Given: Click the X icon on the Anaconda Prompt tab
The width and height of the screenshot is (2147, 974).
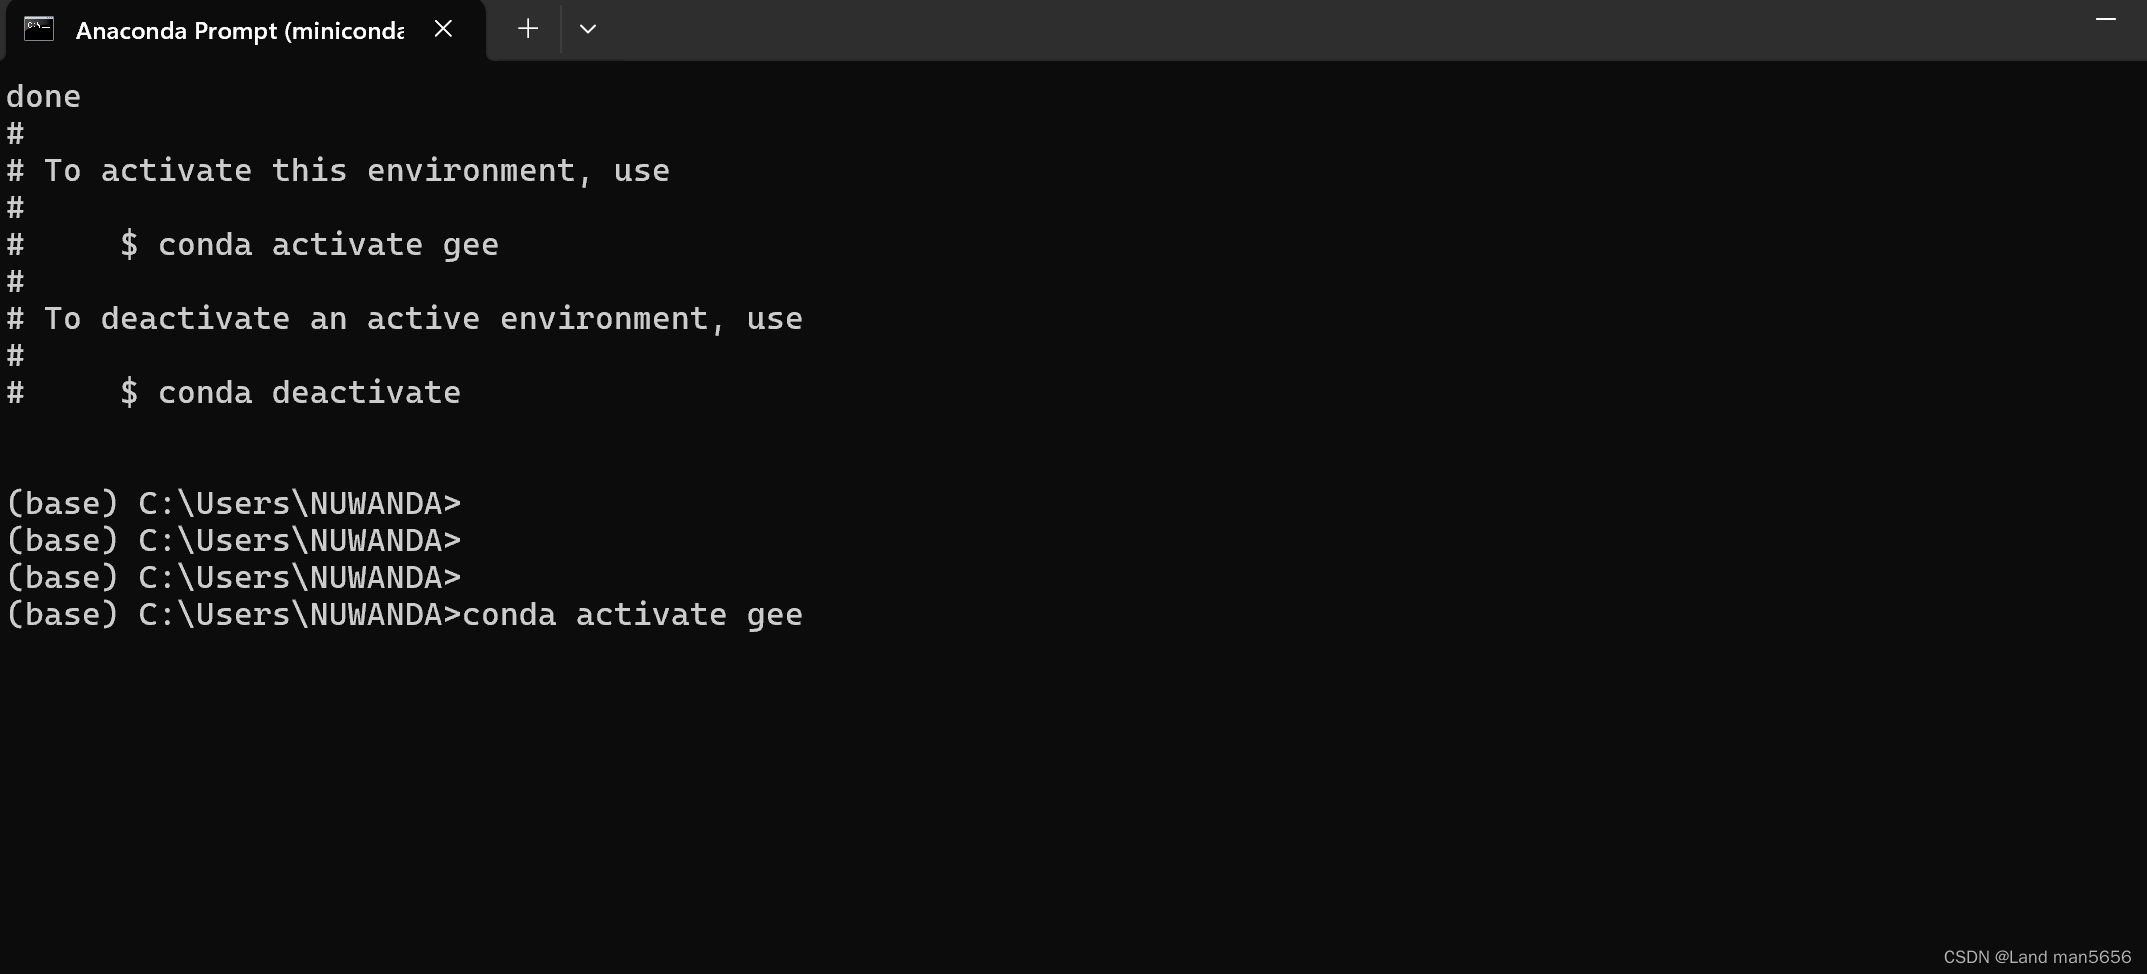Looking at the screenshot, I should pyautogui.click(x=443, y=29).
